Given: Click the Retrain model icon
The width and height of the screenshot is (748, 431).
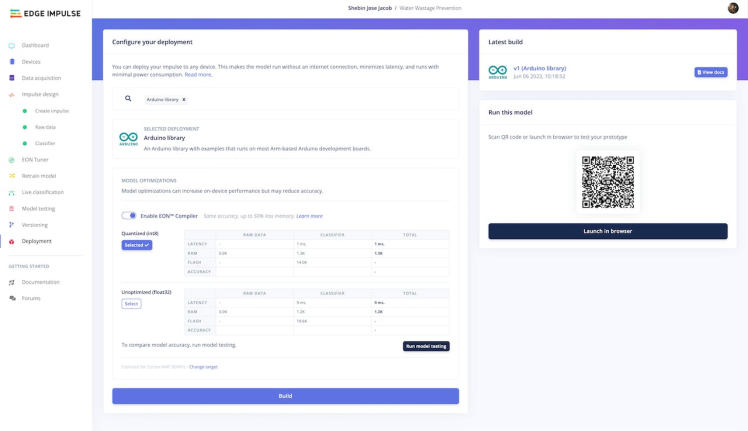Looking at the screenshot, I should (11, 176).
